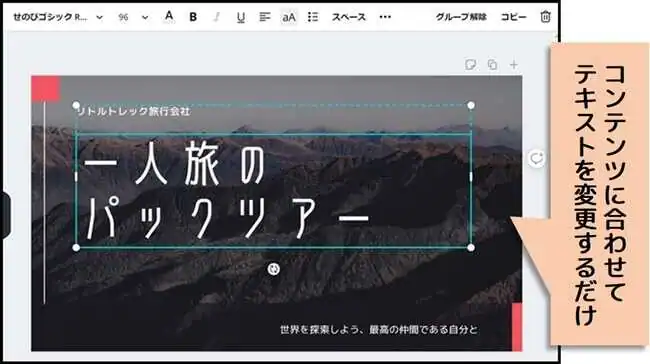Click the コピー copy button
The image size is (650, 364).
(514, 17)
